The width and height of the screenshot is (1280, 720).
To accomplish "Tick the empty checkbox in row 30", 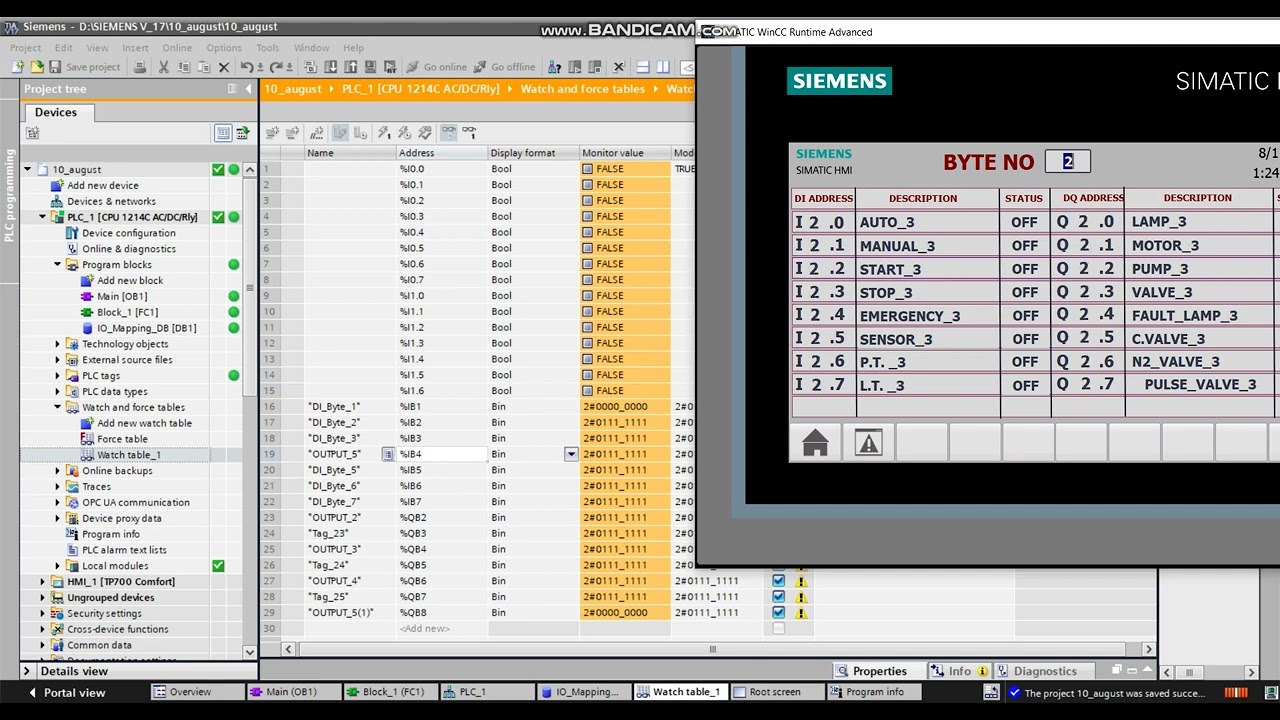I will coord(779,628).
